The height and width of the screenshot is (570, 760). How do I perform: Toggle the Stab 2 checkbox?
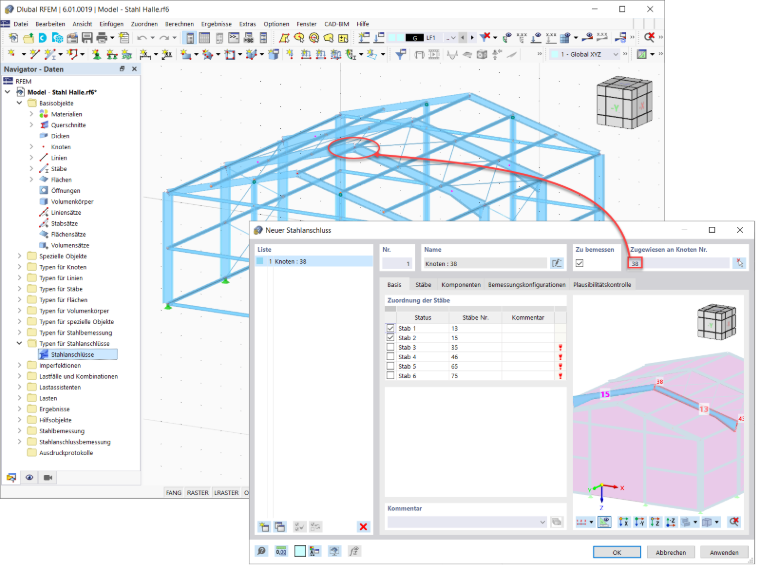point(390,337)
